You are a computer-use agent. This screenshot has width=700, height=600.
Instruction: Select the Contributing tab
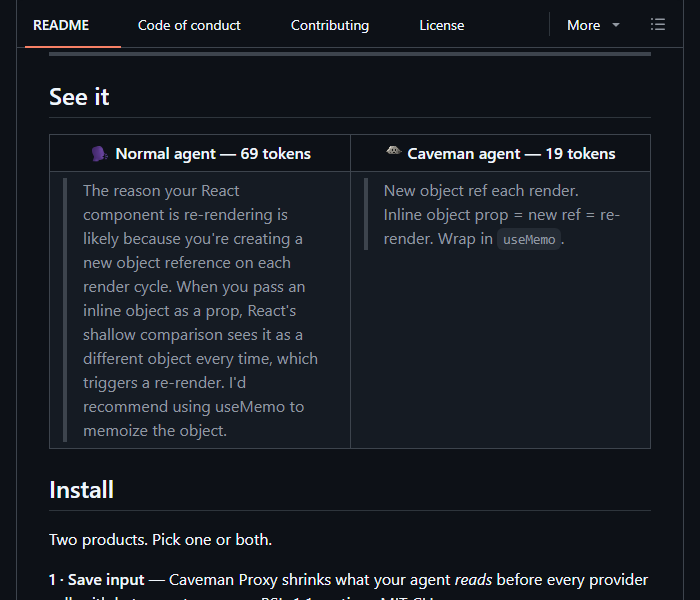[330, 25]
